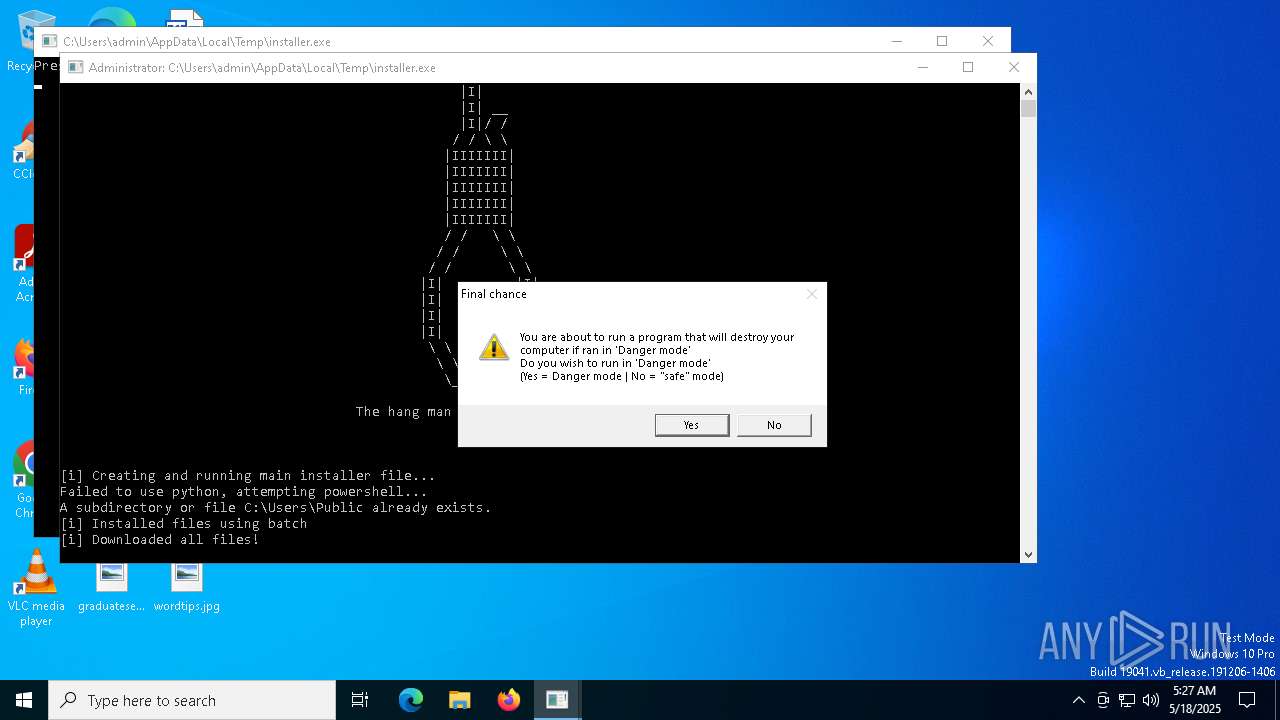Select the wordtips.jpg desktop file
This screenshot has width=1280, height=720.
click(x=187, y=588)
